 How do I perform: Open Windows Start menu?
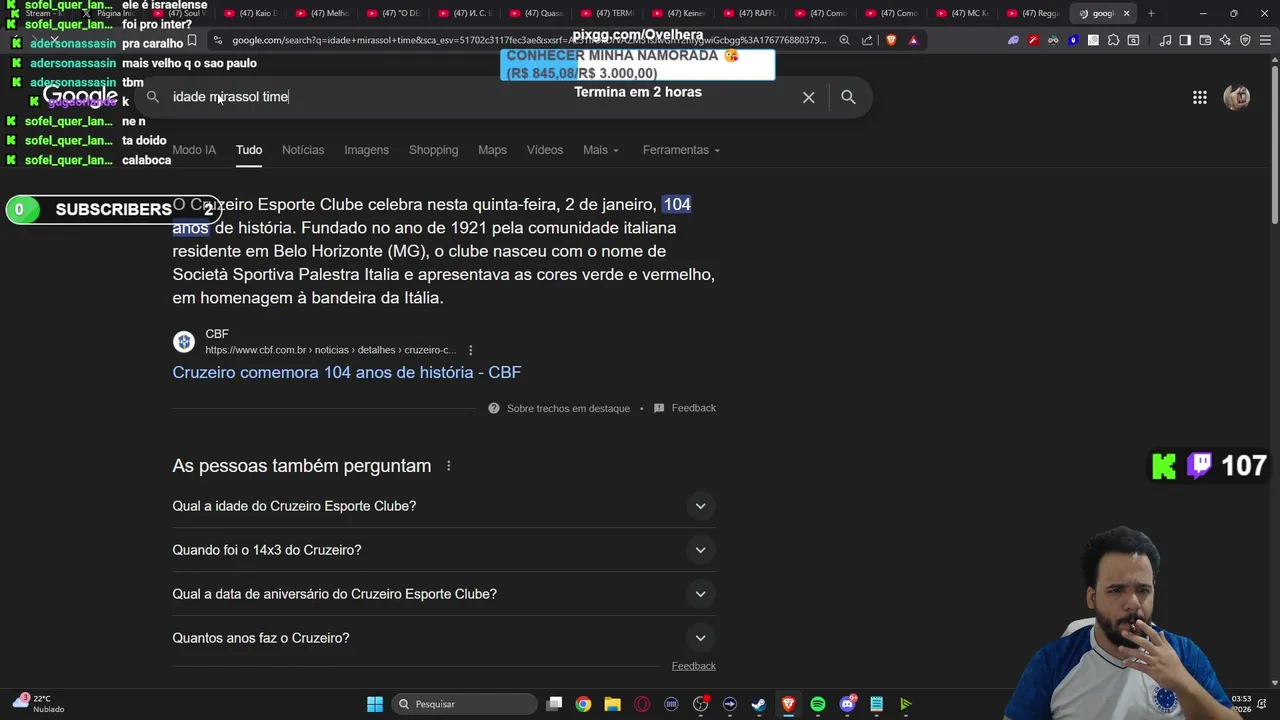click(375, 704)
